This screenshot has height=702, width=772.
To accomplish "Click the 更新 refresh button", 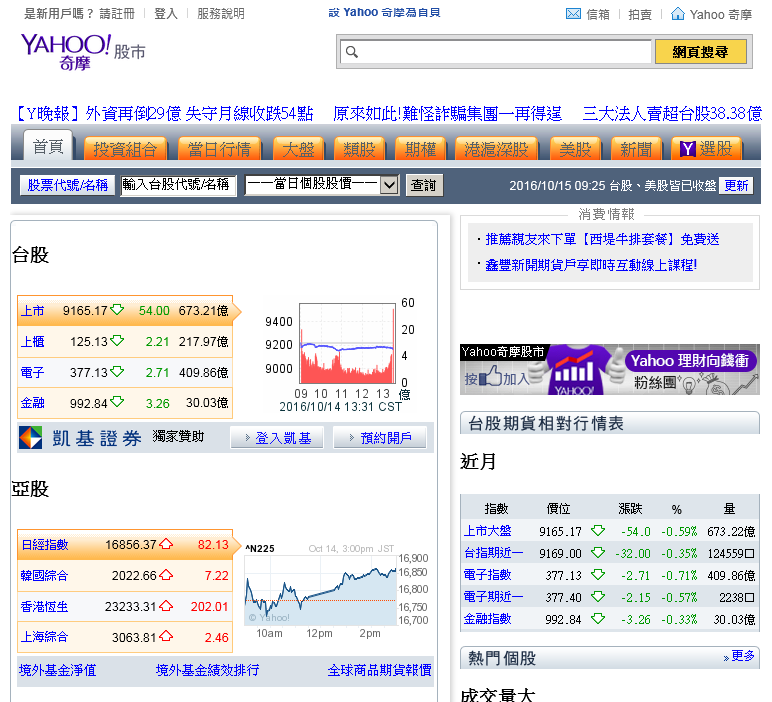I will coord(736,185).
